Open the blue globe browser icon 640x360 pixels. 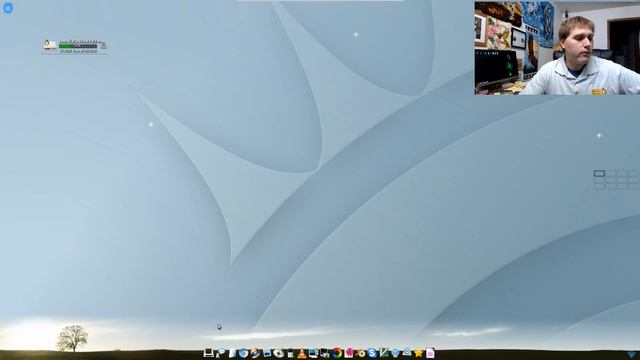point(244,353)
